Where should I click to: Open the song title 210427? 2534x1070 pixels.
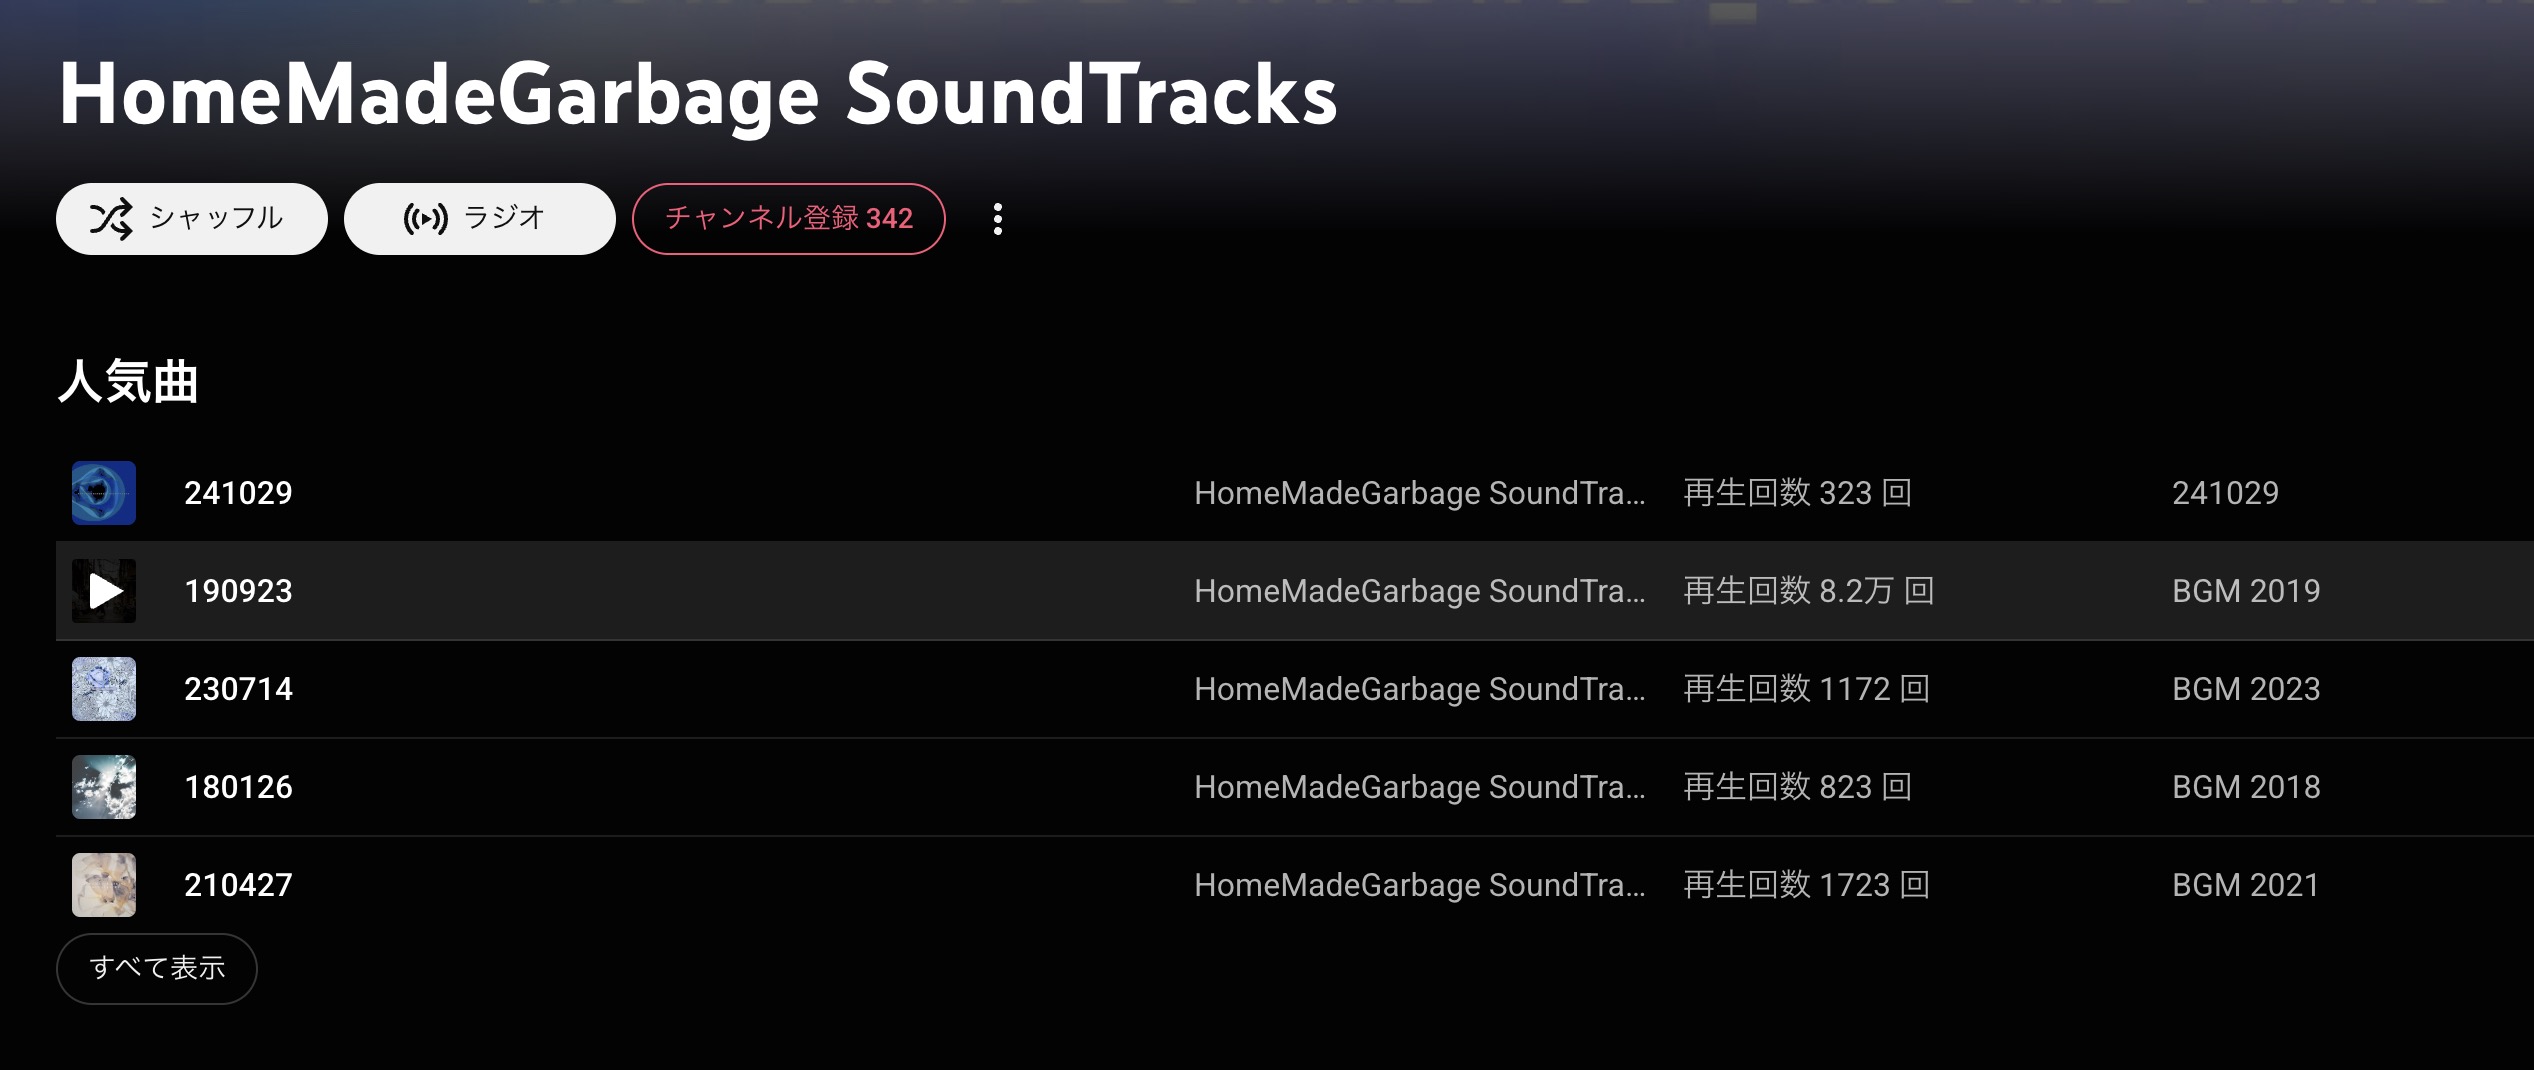[238, 885]
